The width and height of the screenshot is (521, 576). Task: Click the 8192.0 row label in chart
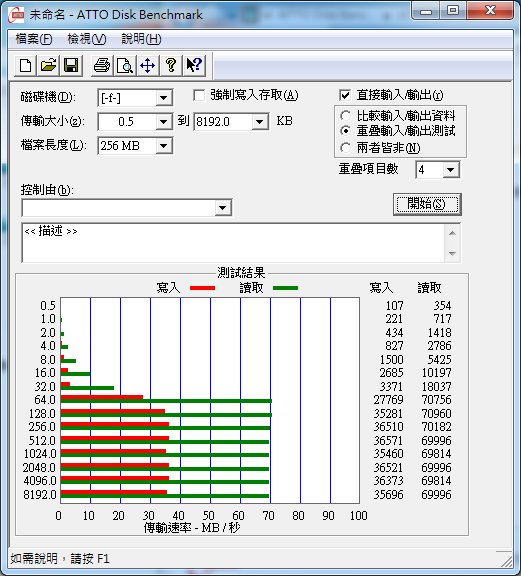pyautogui.click(x=40, y=494)
